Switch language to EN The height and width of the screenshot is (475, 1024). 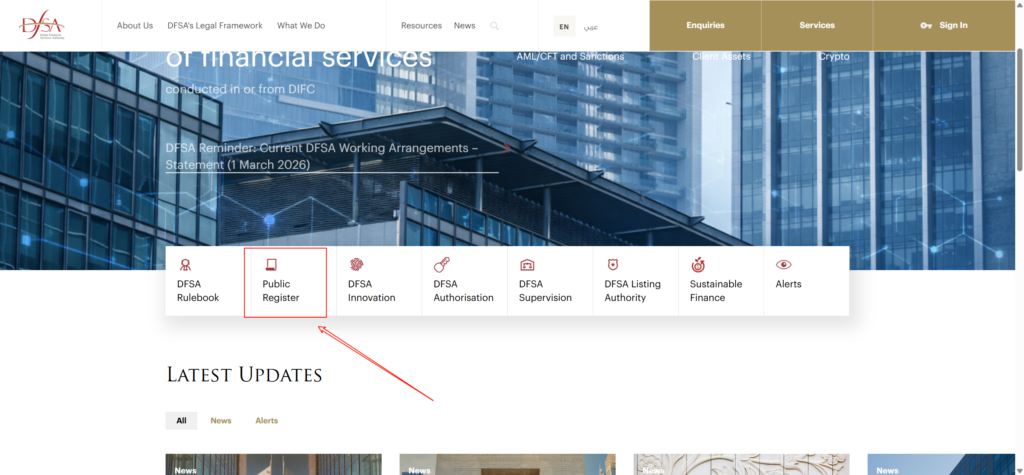pyautogui.click(x=564, y=26)
